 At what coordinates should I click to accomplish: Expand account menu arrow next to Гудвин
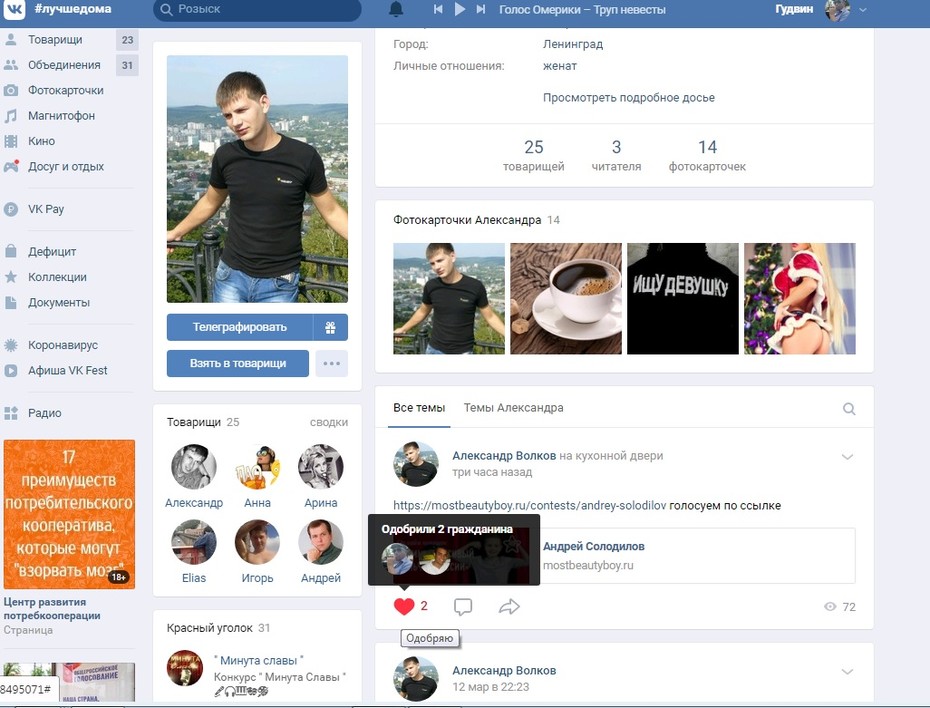tap(862, 9)
